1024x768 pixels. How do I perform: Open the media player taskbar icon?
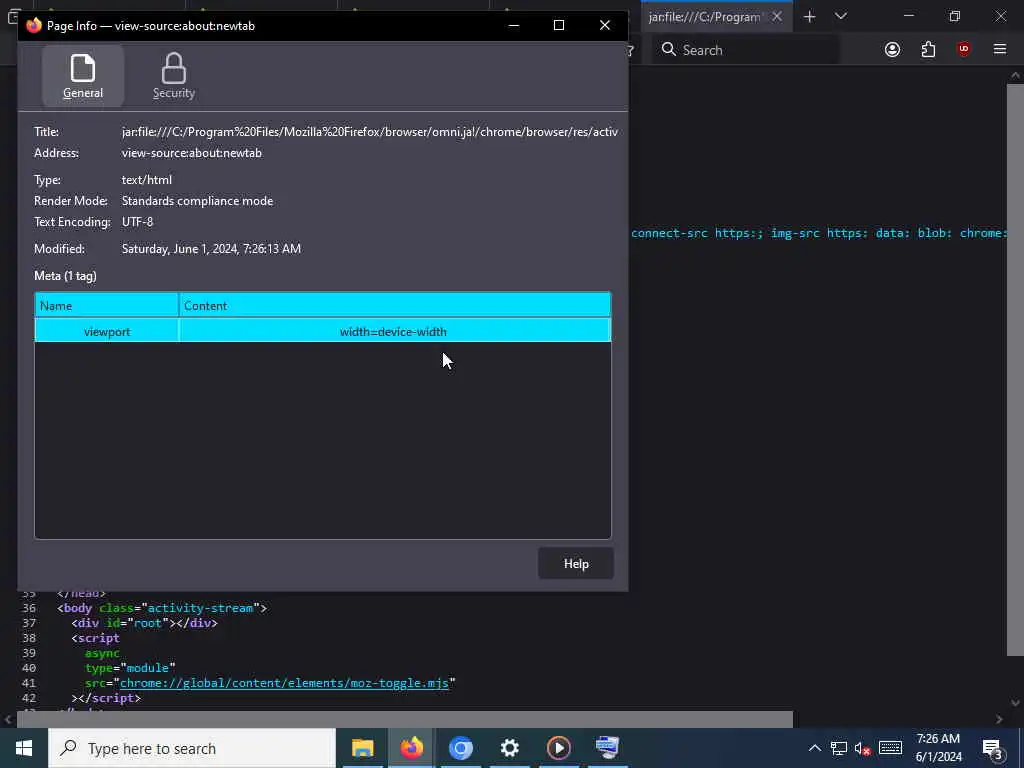[558, 748]
